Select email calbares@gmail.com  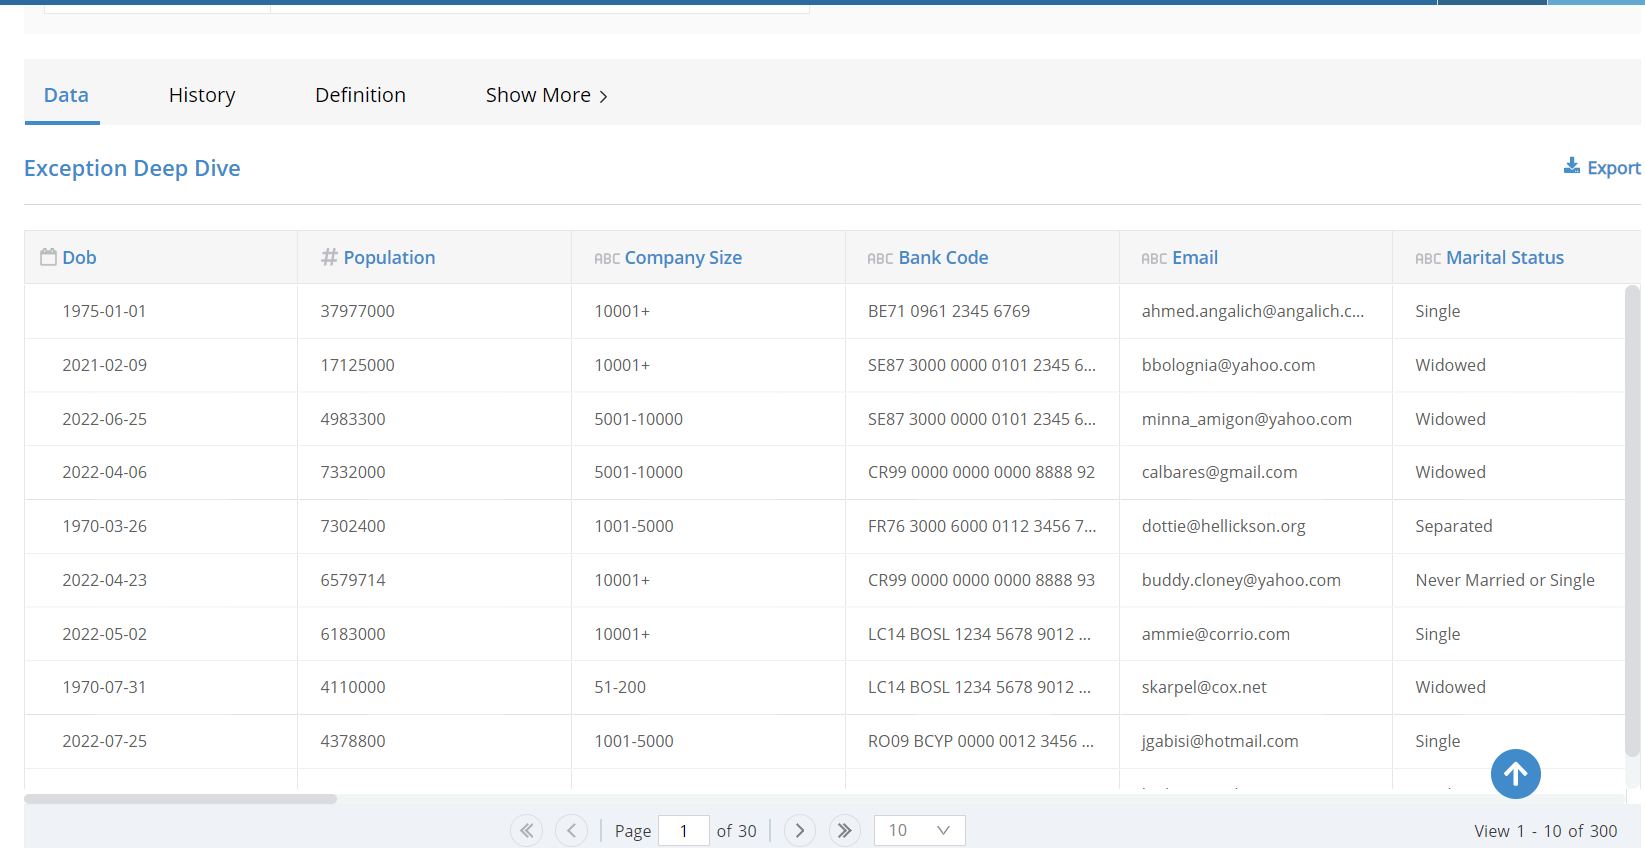(1219, 472)
